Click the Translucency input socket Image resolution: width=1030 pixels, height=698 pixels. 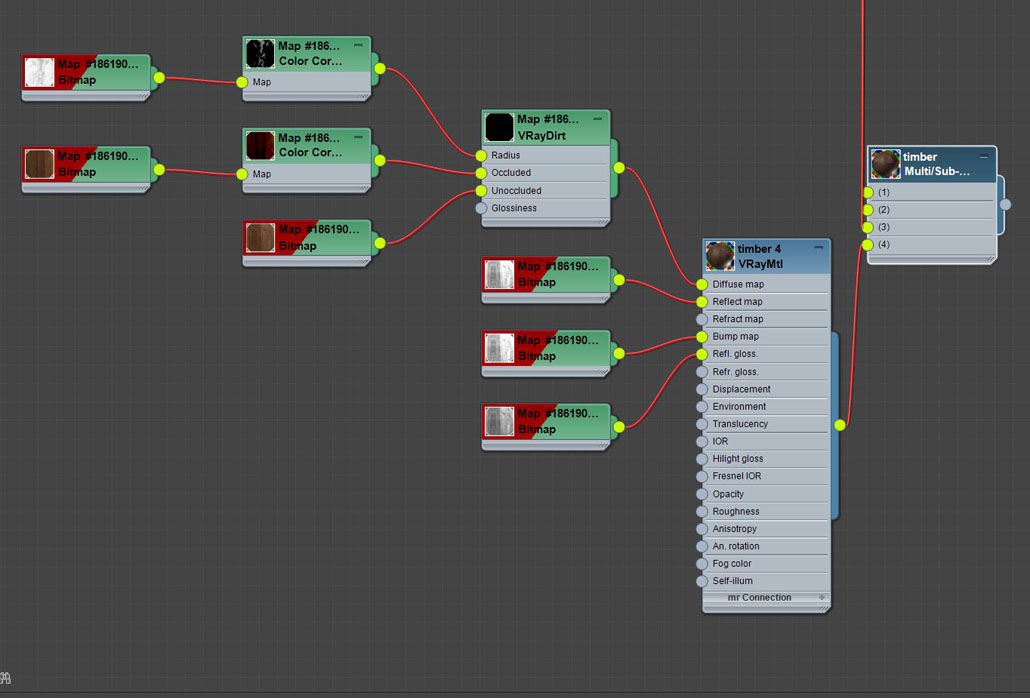click(x=702, y=424)
